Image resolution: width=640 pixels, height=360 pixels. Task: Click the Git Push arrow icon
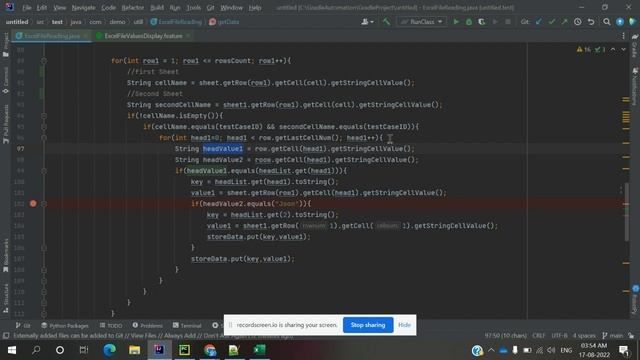(564, 22)
